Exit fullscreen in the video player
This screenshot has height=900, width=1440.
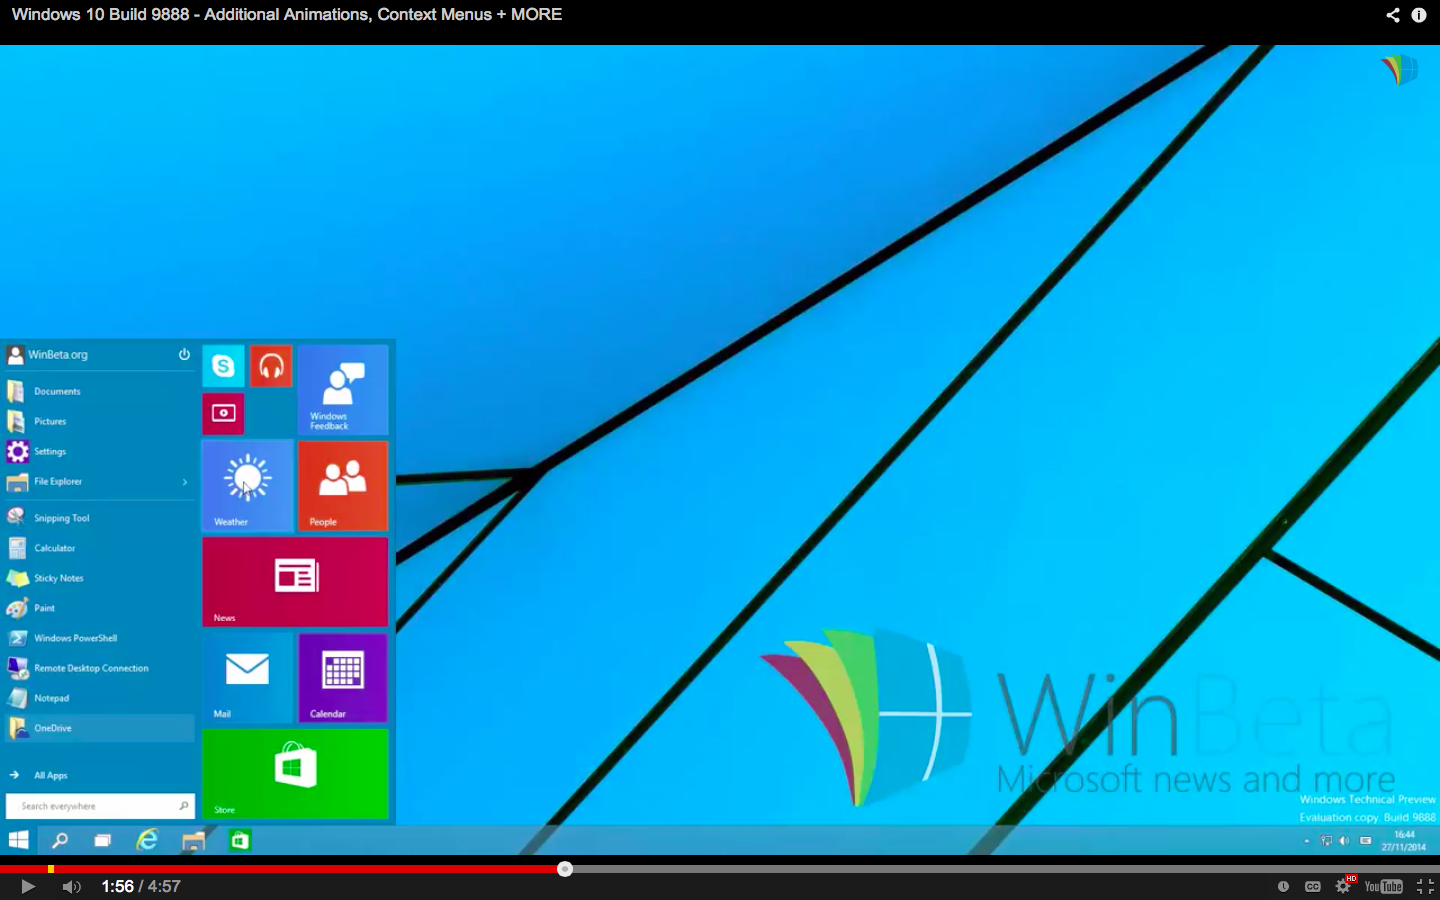1425,886
